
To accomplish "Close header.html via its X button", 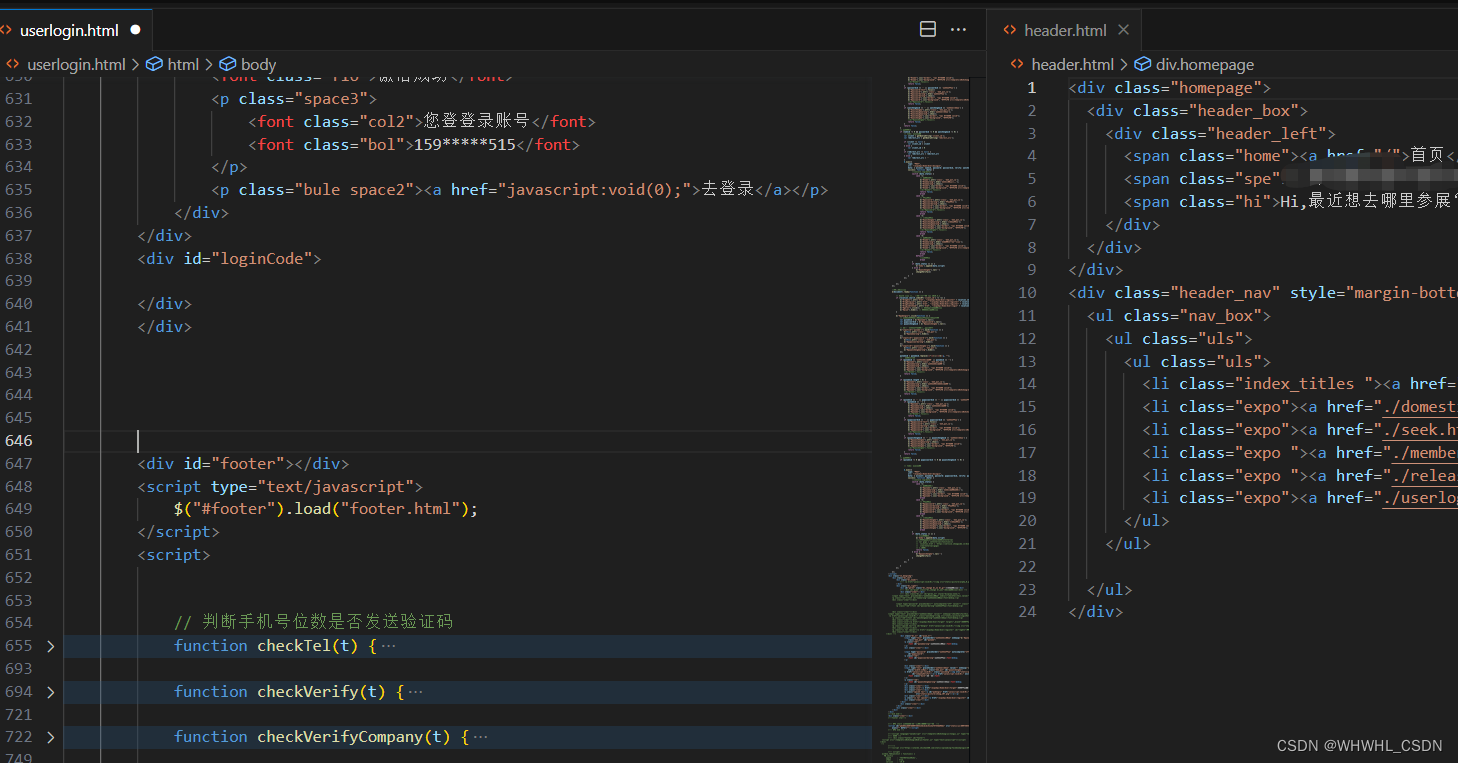I will (1123, 29).
